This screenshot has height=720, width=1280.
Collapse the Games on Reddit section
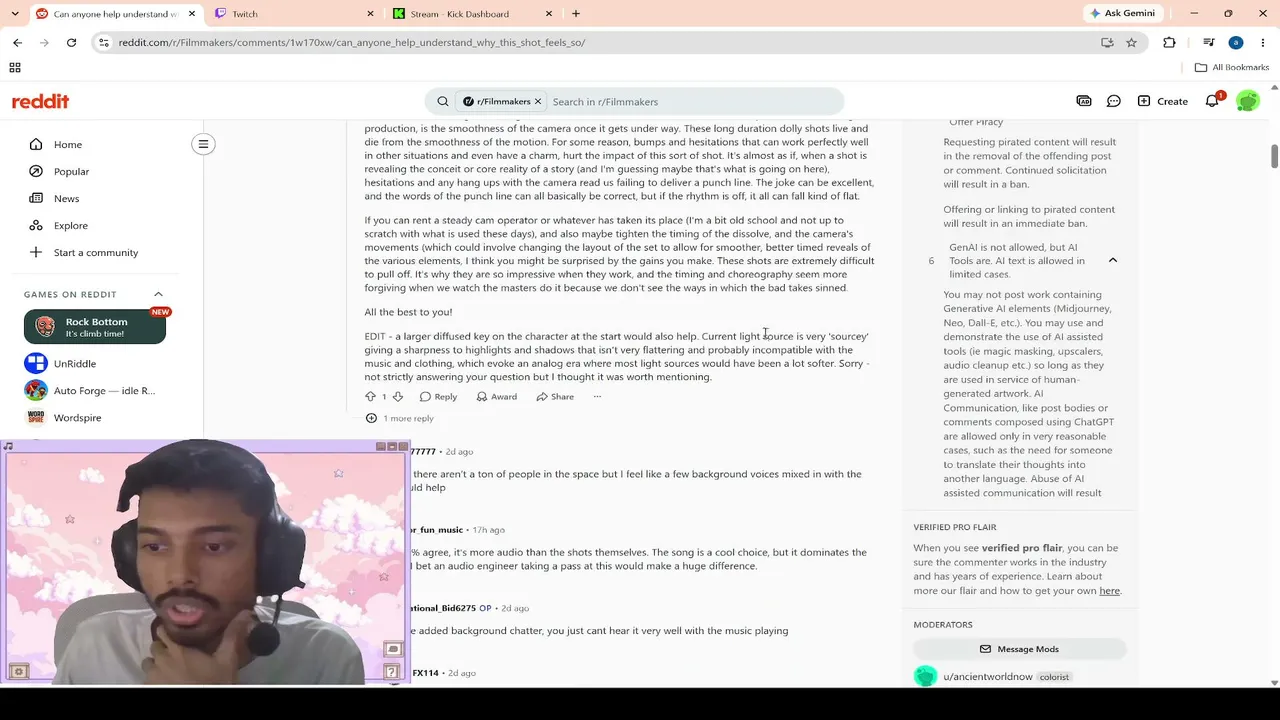[158, 294]
